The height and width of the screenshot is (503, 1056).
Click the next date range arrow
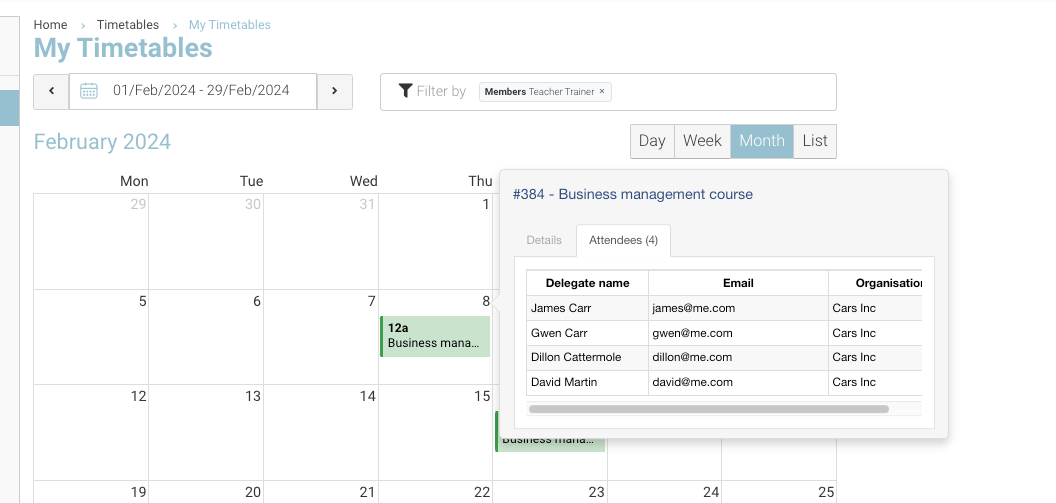pyautogui.click(x=334, y=91)
